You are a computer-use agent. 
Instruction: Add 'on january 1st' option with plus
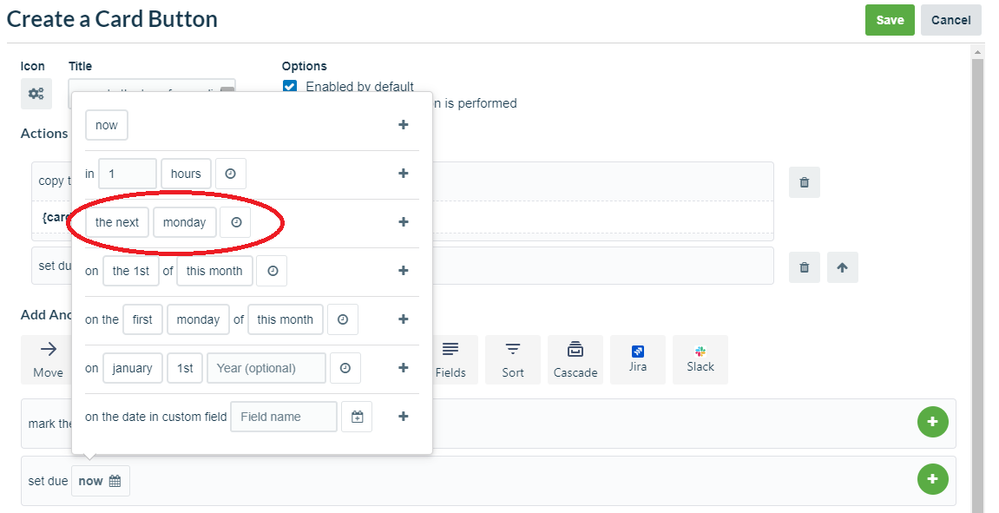click(x=403, y=368)
